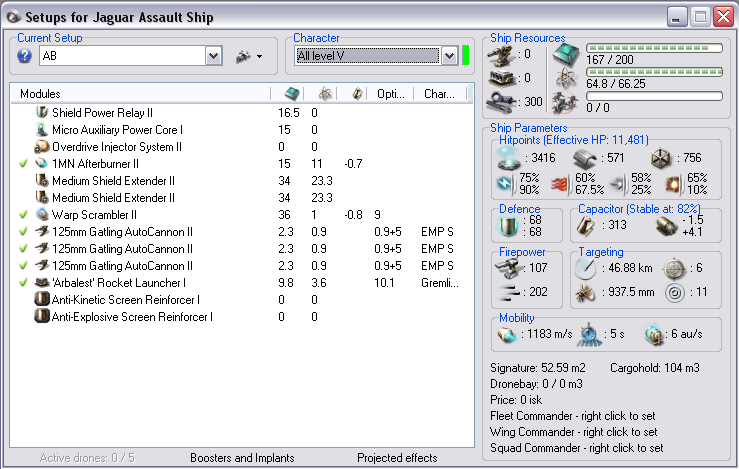Click the Gremli... charge cell
The image size is (739, 469).
[440, 283]
